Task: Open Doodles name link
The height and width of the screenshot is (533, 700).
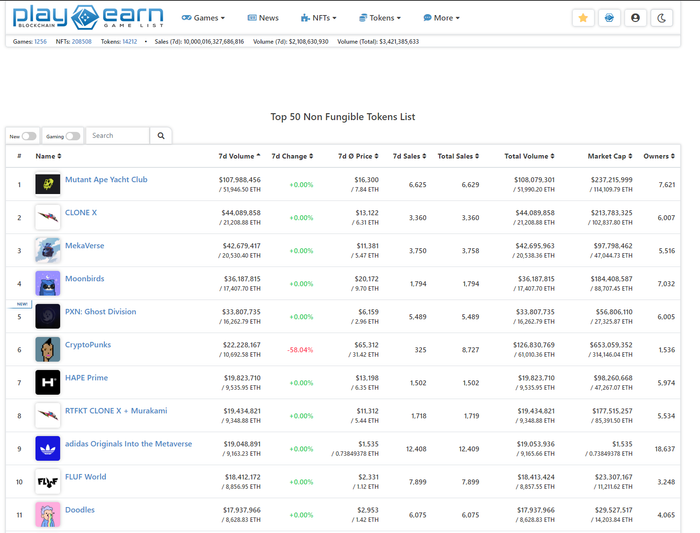Action: pos(80,510)
